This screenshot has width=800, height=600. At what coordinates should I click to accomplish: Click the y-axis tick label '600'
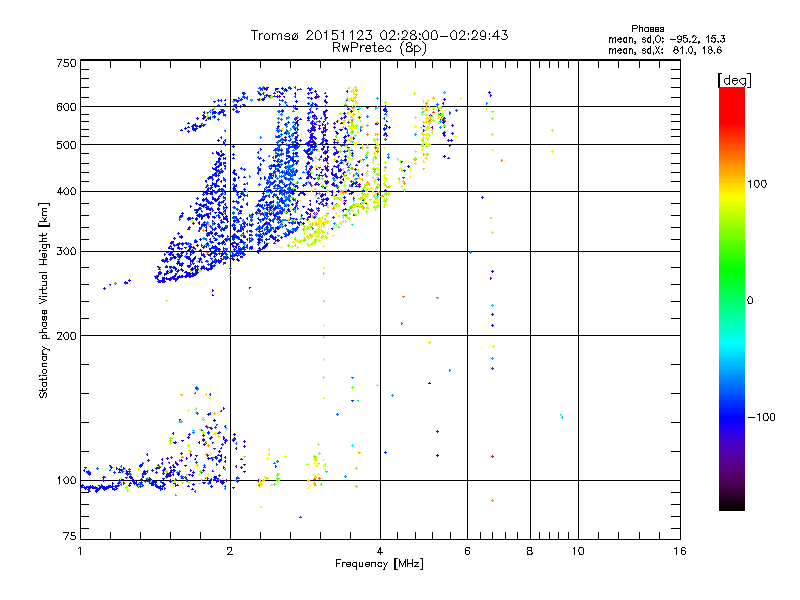point(67,107)
